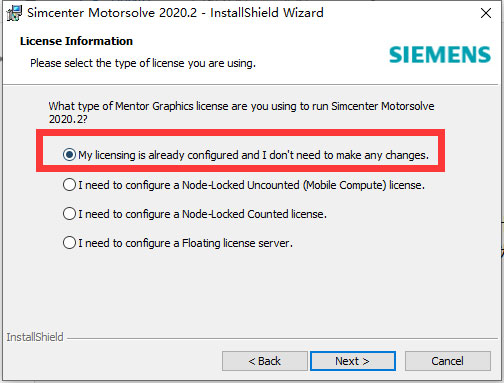504x383 pixels.
Task: Click the "Floating license server" label text
Action: [185, 243]
